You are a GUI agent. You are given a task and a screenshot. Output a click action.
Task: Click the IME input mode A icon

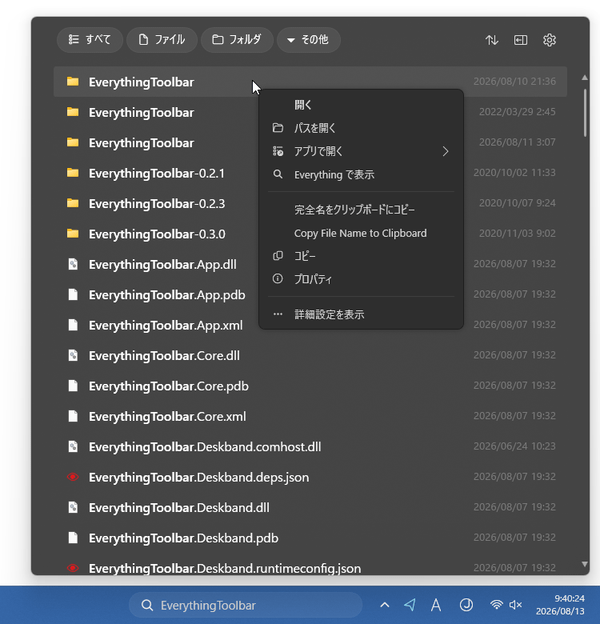[436, 605]
